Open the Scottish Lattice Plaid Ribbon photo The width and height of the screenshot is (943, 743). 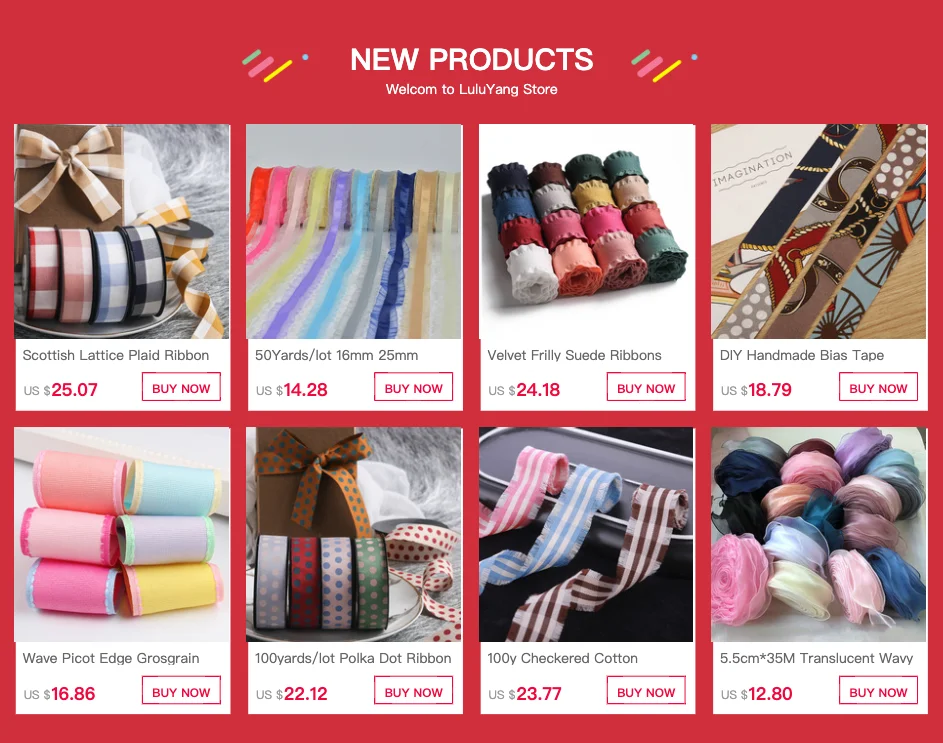(x=122, y=232)
